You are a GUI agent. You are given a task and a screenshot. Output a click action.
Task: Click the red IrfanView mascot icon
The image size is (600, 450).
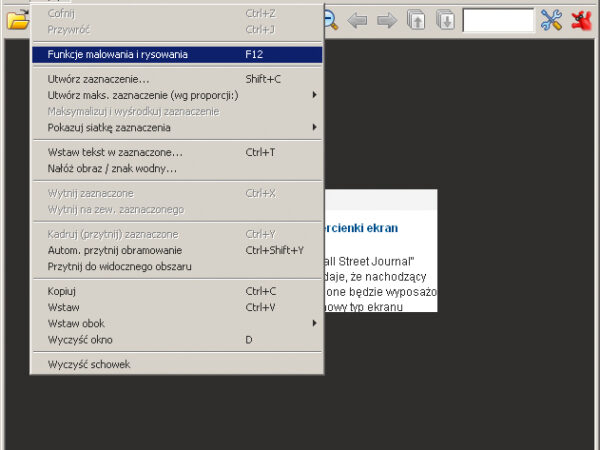point(583,20)
